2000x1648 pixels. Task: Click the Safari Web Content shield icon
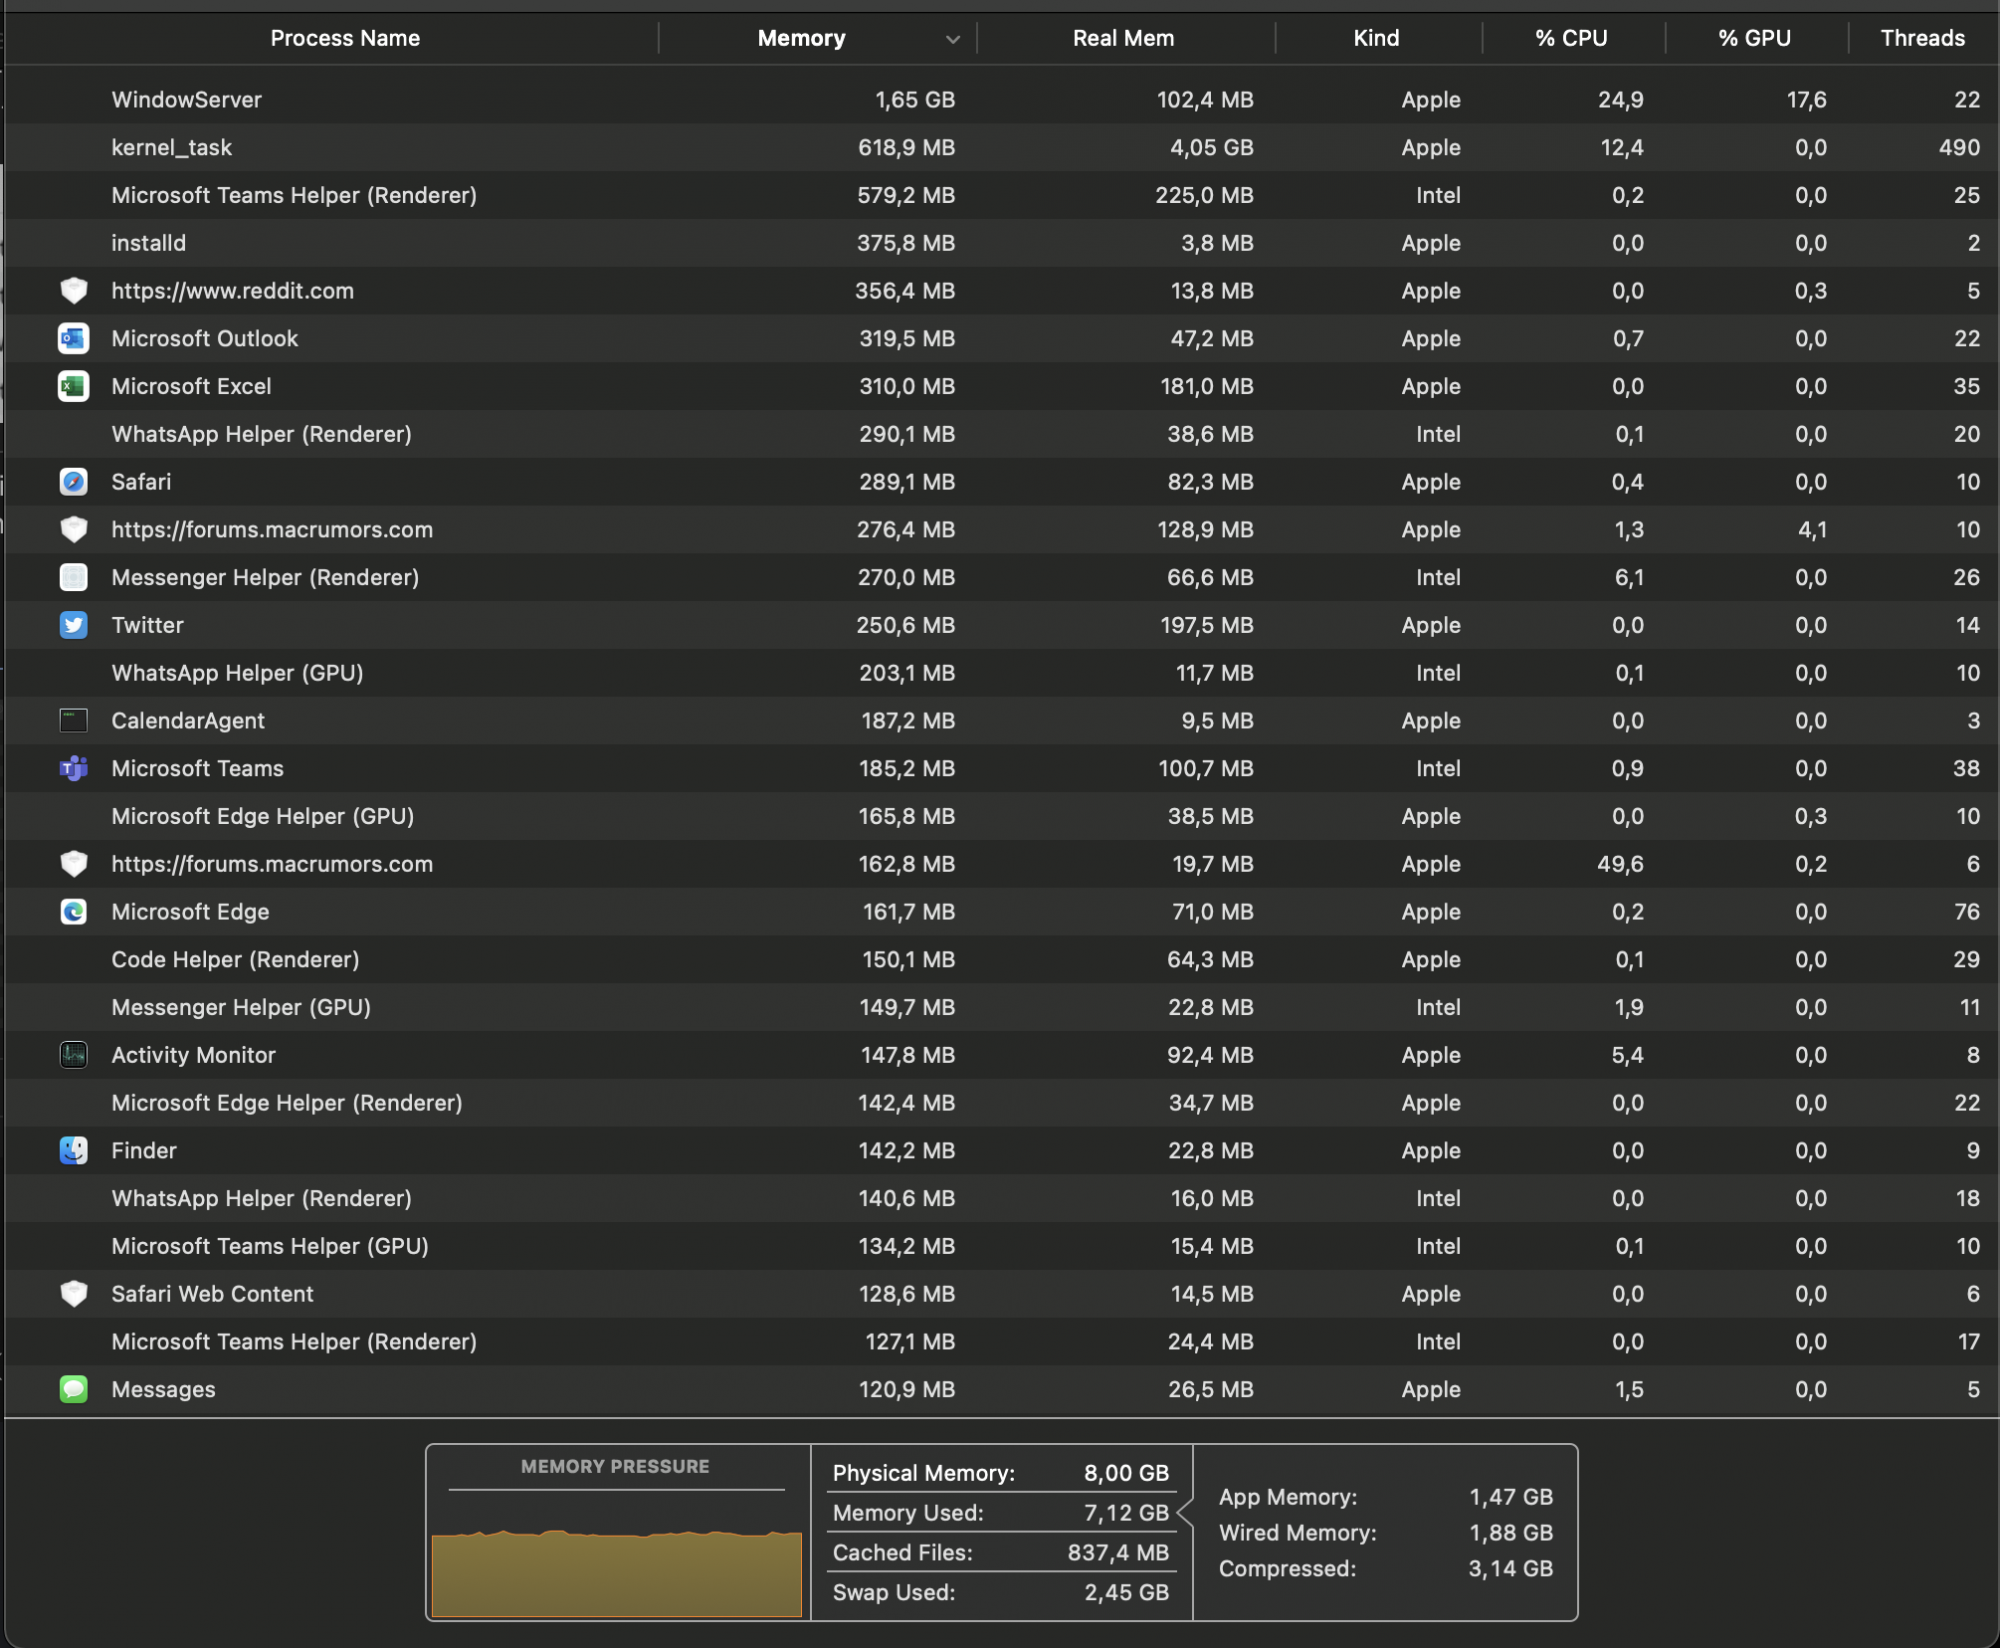coord(73,1294)
